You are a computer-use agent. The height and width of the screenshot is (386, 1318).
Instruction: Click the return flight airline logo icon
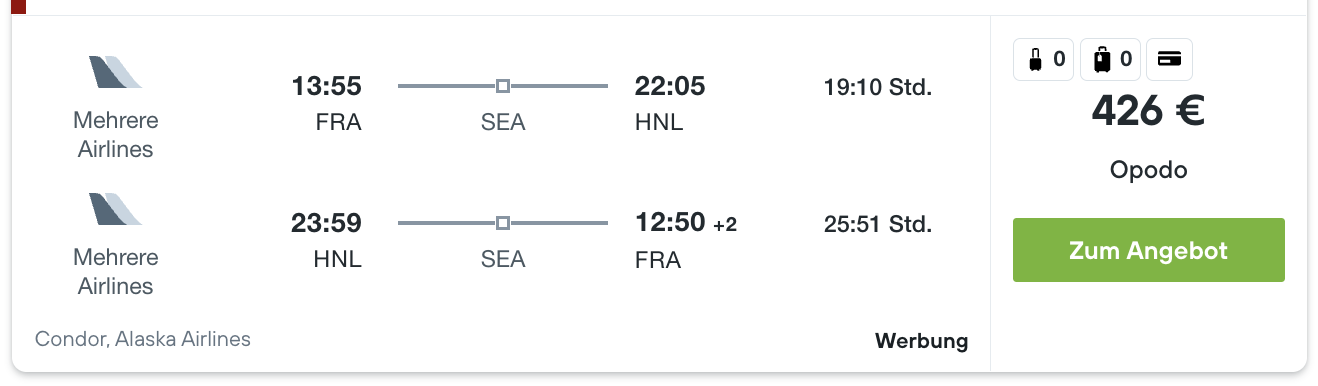coord(116,209)
